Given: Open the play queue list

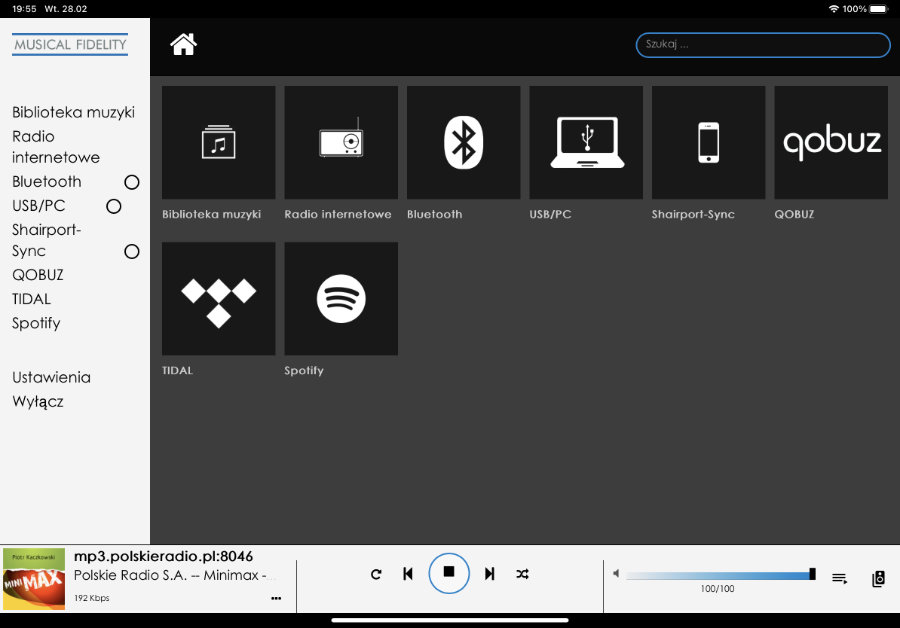Looking at the screenshot, I should point(840,579).
